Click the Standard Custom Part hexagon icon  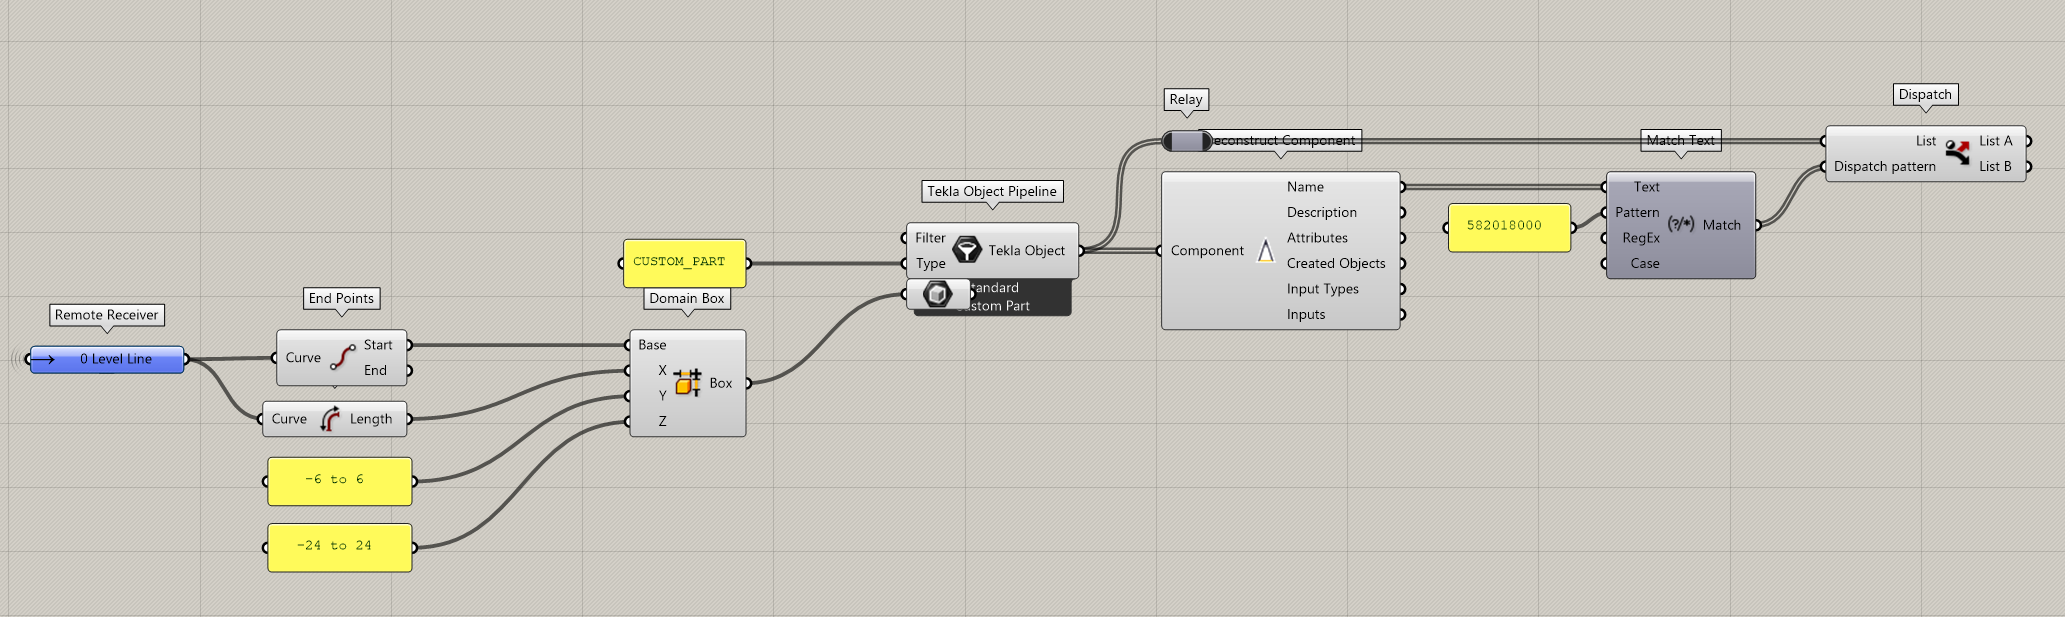[937, 294]
